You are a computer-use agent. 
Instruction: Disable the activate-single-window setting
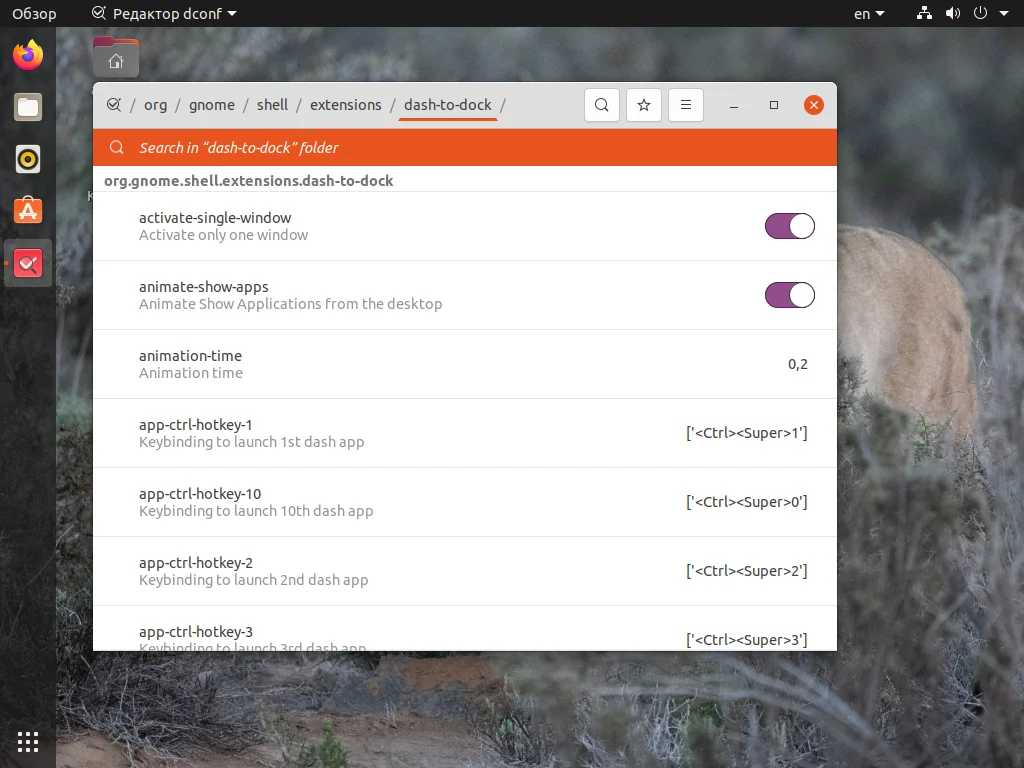coord(790,226)
